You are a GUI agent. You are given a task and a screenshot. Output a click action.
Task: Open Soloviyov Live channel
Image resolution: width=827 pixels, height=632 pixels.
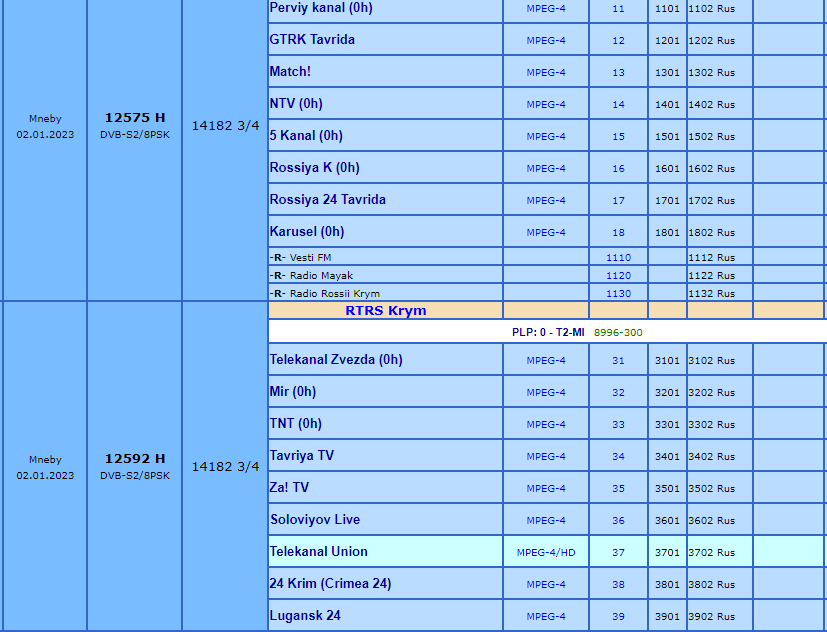[315, 520]
